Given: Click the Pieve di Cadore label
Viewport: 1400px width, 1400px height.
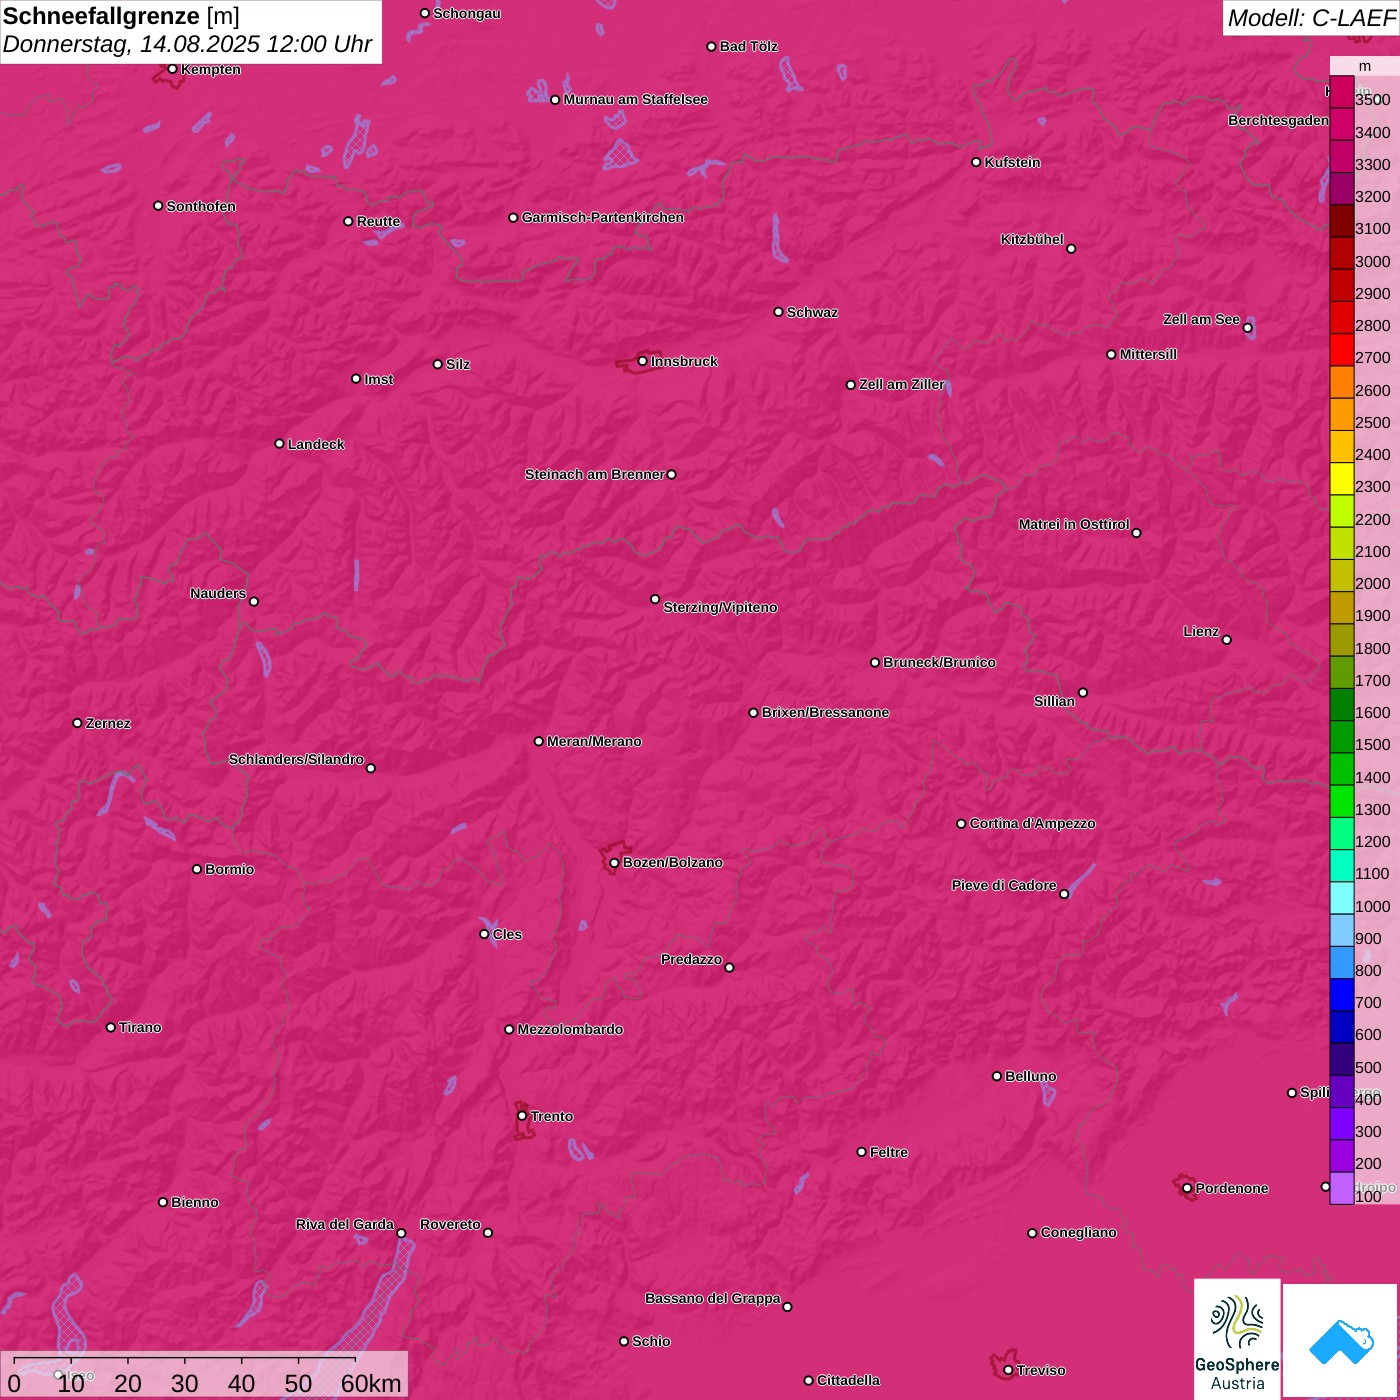Looking at the screenshot, I should [1004, 885].
